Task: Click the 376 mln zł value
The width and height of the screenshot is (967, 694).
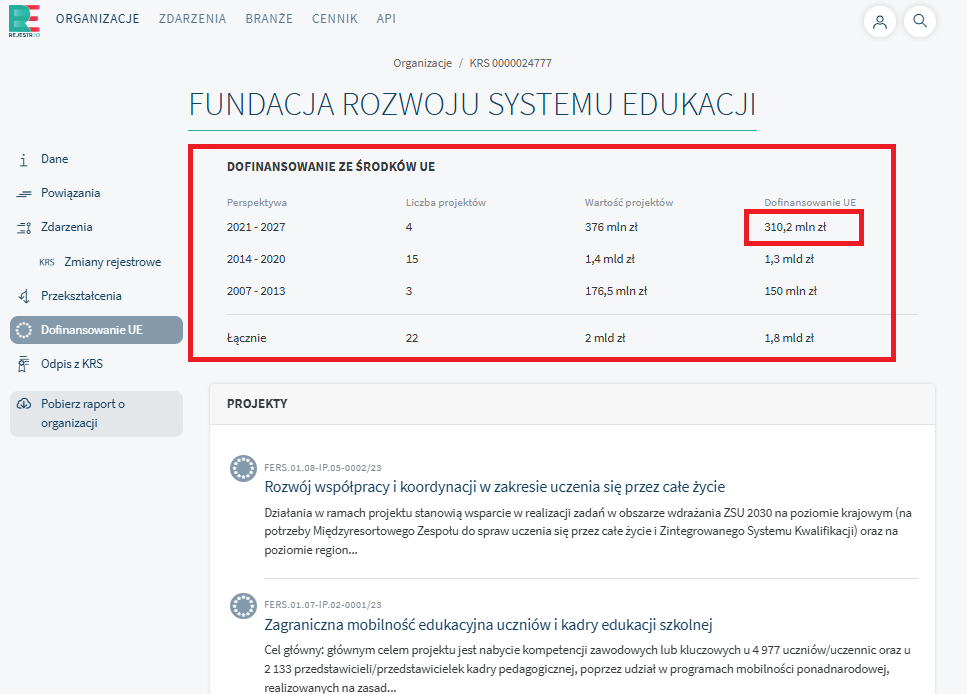Action: point(612,227)
